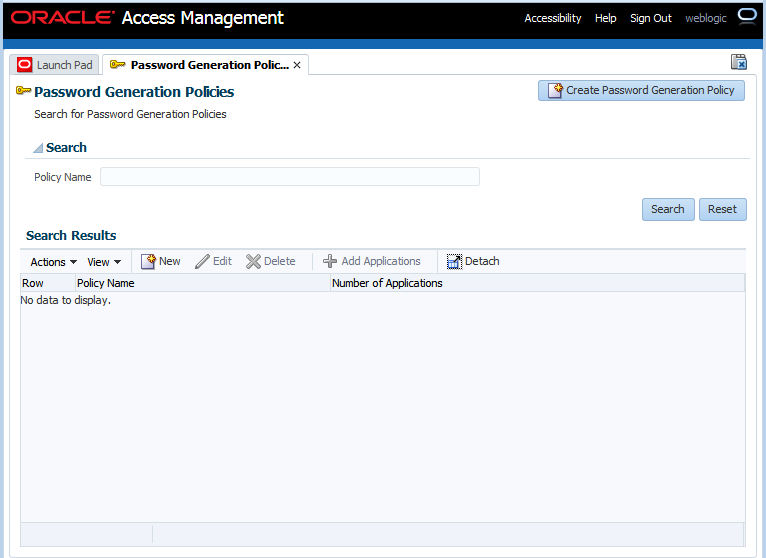This screenshot has width=766, height=558.
Task: Click the weblogic username
Action: (x=706, y=18)
